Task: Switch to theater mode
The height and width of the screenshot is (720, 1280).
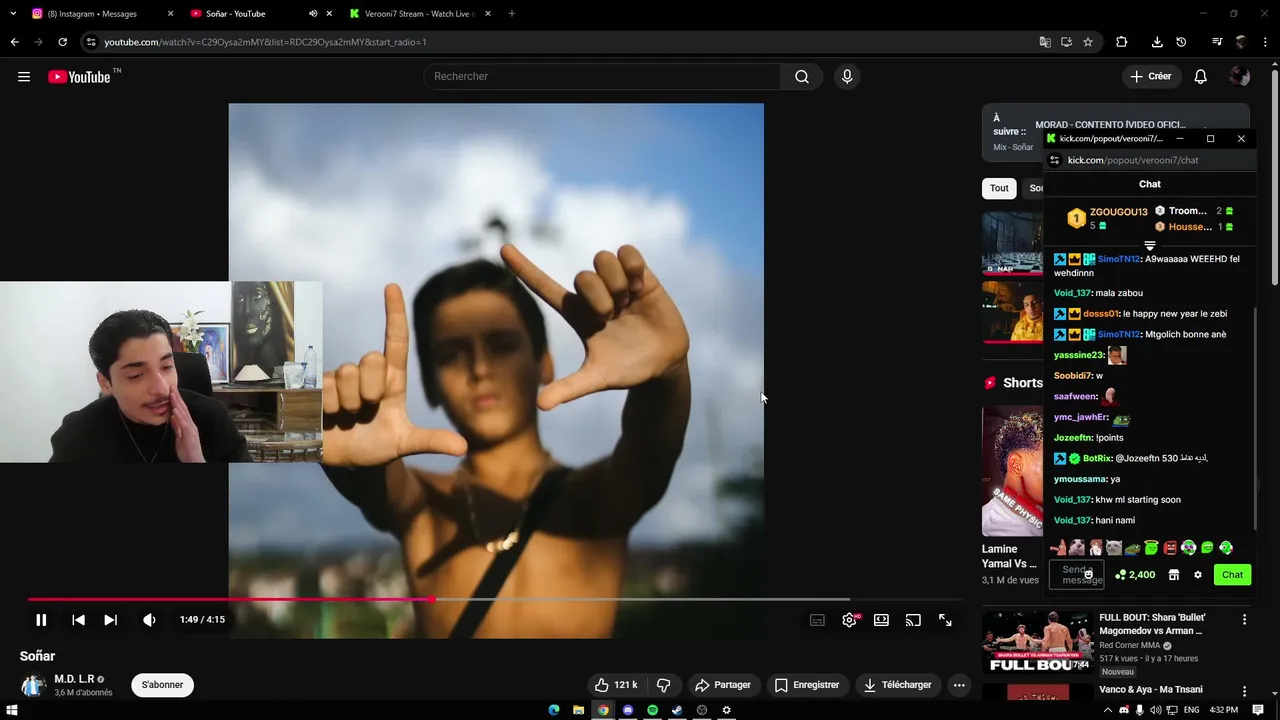Action: tap(881, 620)
